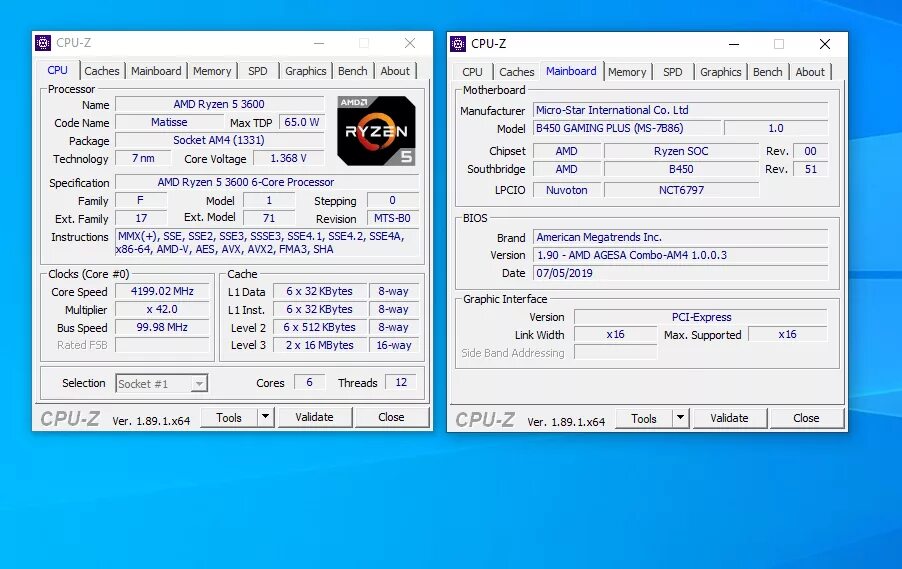
Task: Open Tools dropdown arrow in right window
Action: click(680, 418)
